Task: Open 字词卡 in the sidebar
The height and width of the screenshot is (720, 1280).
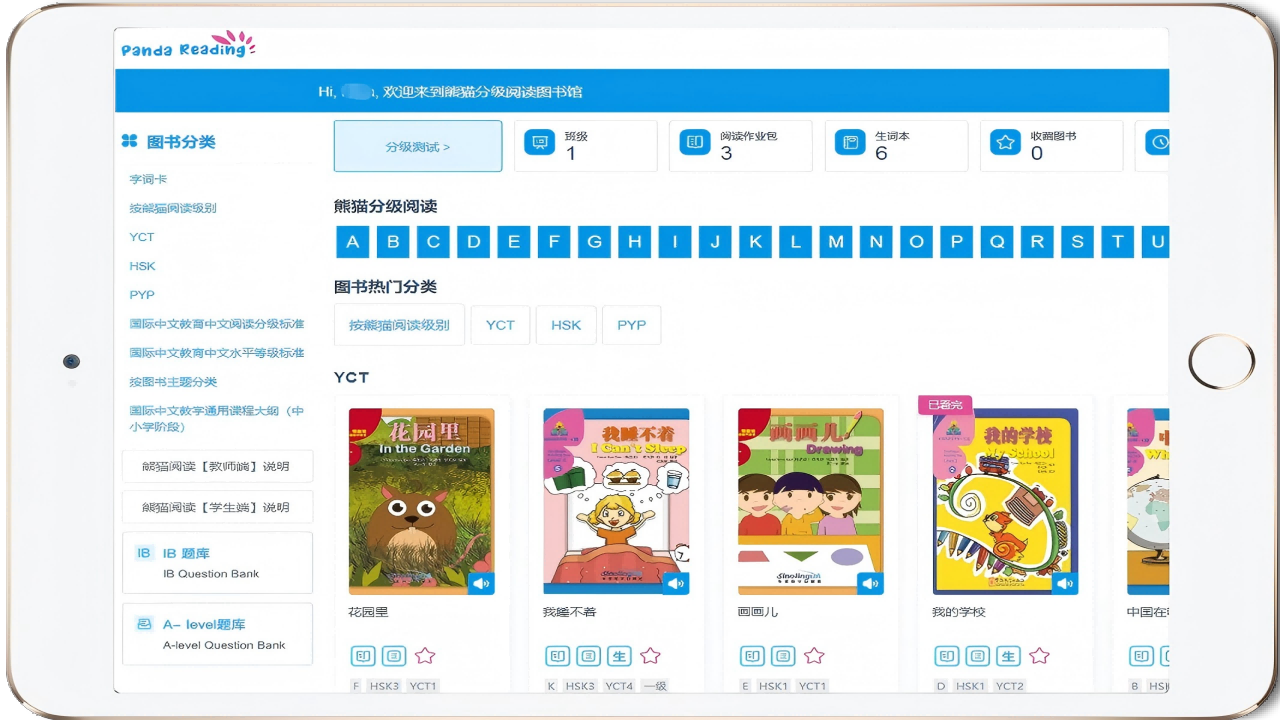Action: coord(148,179)
